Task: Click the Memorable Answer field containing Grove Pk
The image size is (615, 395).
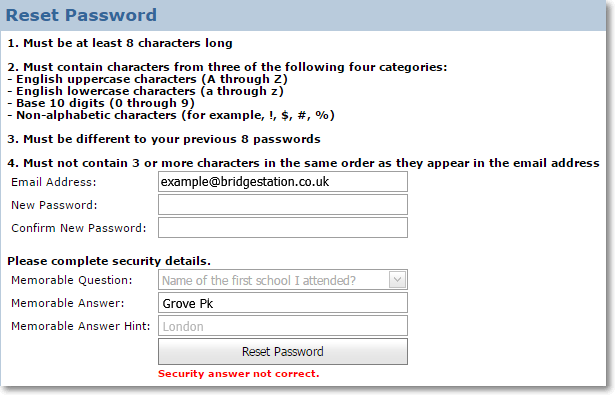Action: (283, 303)
